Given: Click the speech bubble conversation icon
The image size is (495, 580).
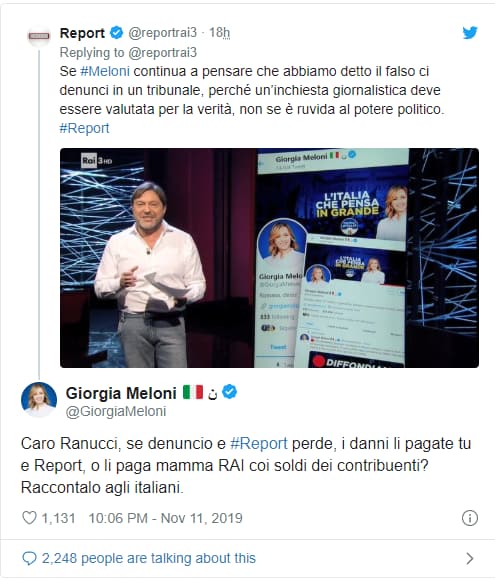Looking at the screenshot, I should point(29,558).
